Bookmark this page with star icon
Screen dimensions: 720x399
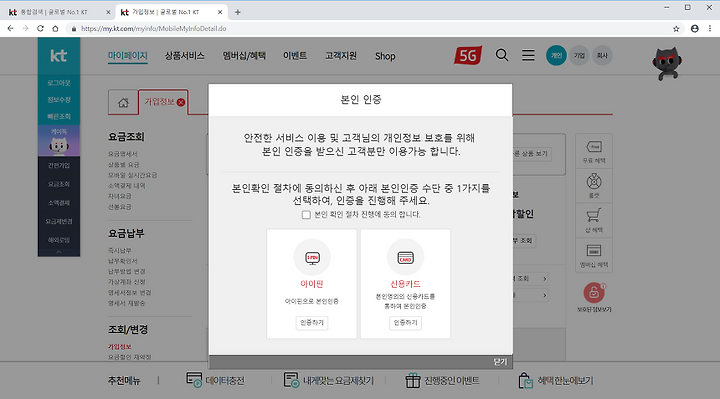676,28
